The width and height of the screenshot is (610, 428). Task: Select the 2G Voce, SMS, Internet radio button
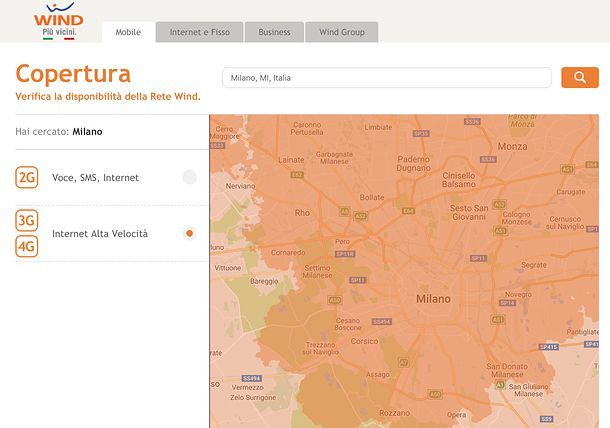189,177
